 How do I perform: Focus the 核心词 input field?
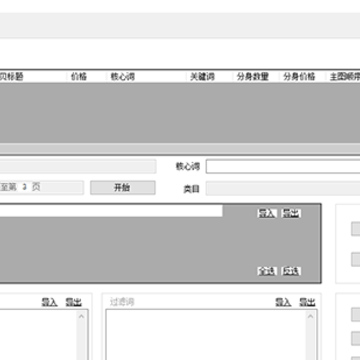(283, 166)
